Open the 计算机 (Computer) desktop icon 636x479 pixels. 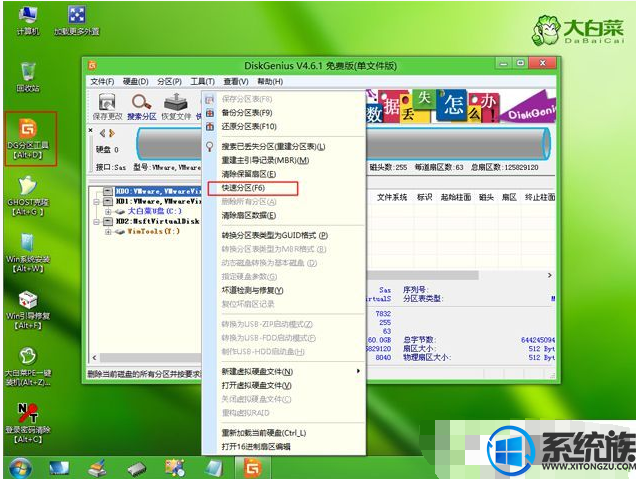pos(28,18)
